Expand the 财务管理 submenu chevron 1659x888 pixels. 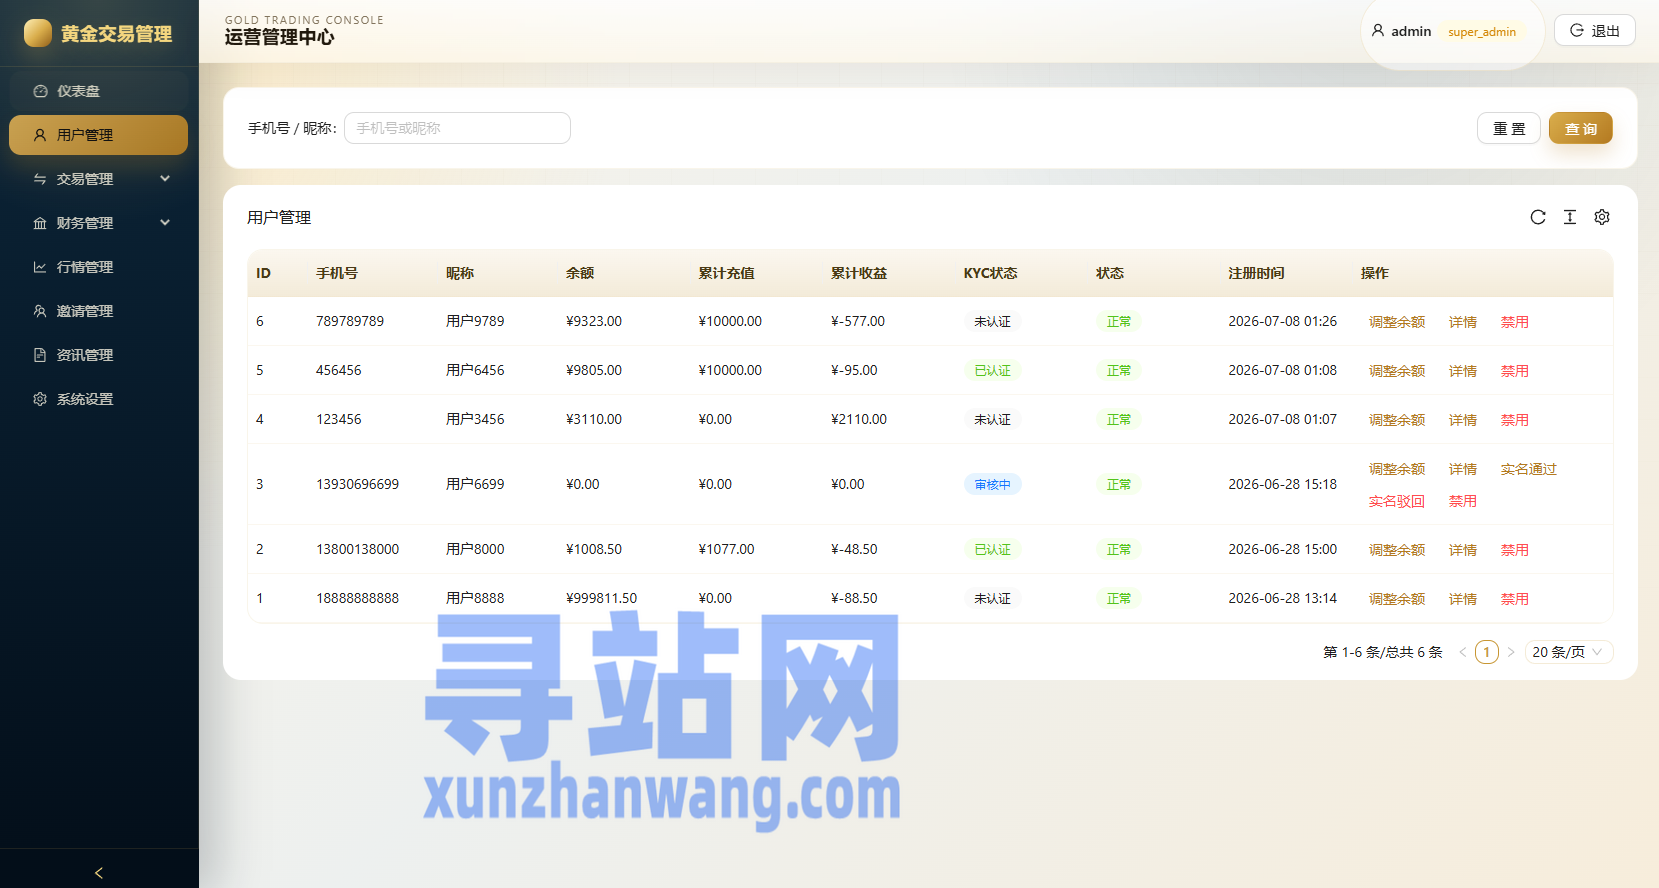coord(165,223)
